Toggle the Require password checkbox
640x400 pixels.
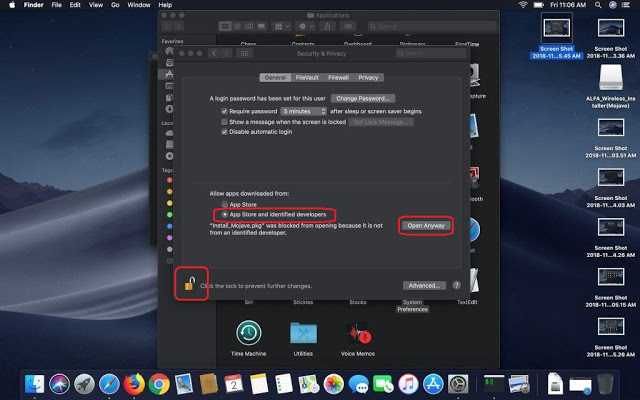coord(225,112)
